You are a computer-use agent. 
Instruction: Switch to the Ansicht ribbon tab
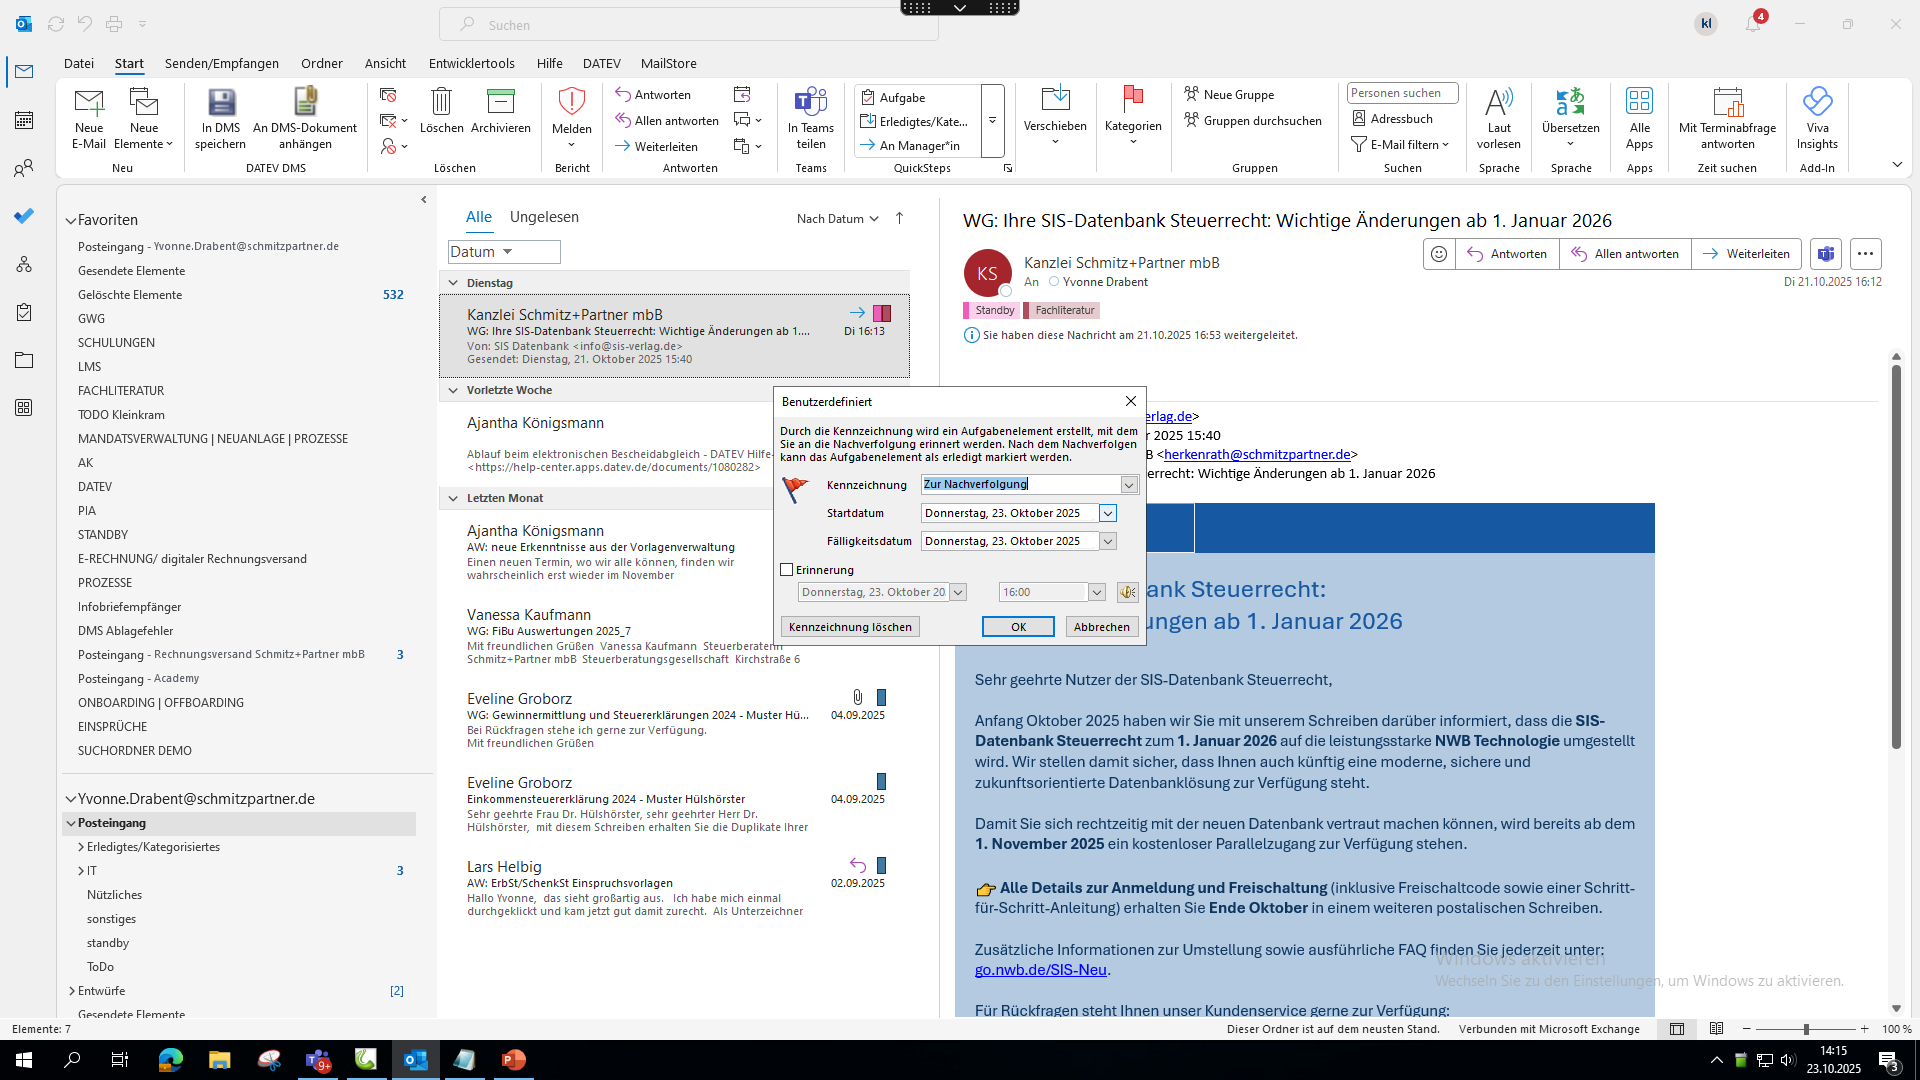(385, 63)
